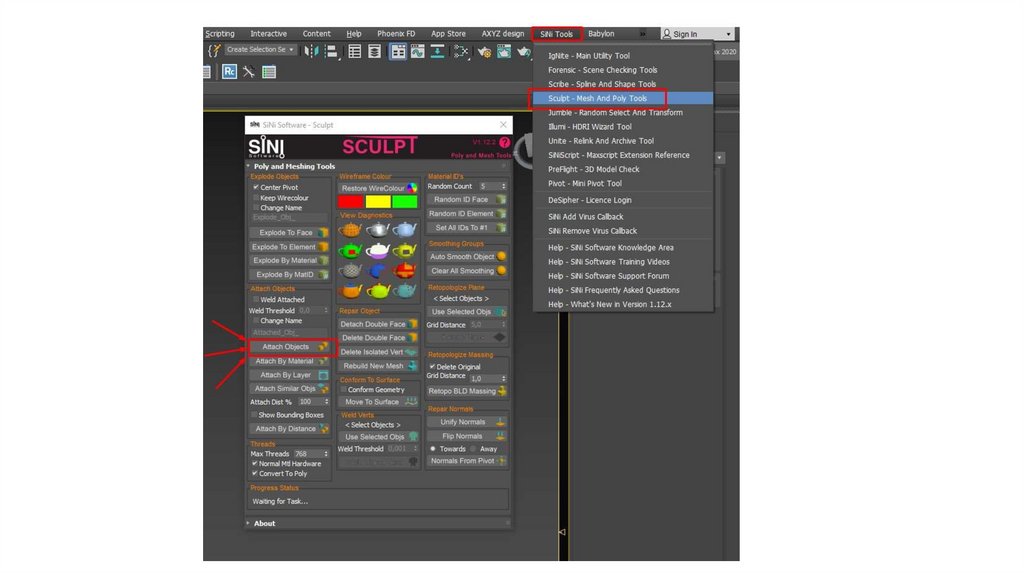Click the grey checkered teapot diagnostic
The image size is (1024, 574).
350,270
